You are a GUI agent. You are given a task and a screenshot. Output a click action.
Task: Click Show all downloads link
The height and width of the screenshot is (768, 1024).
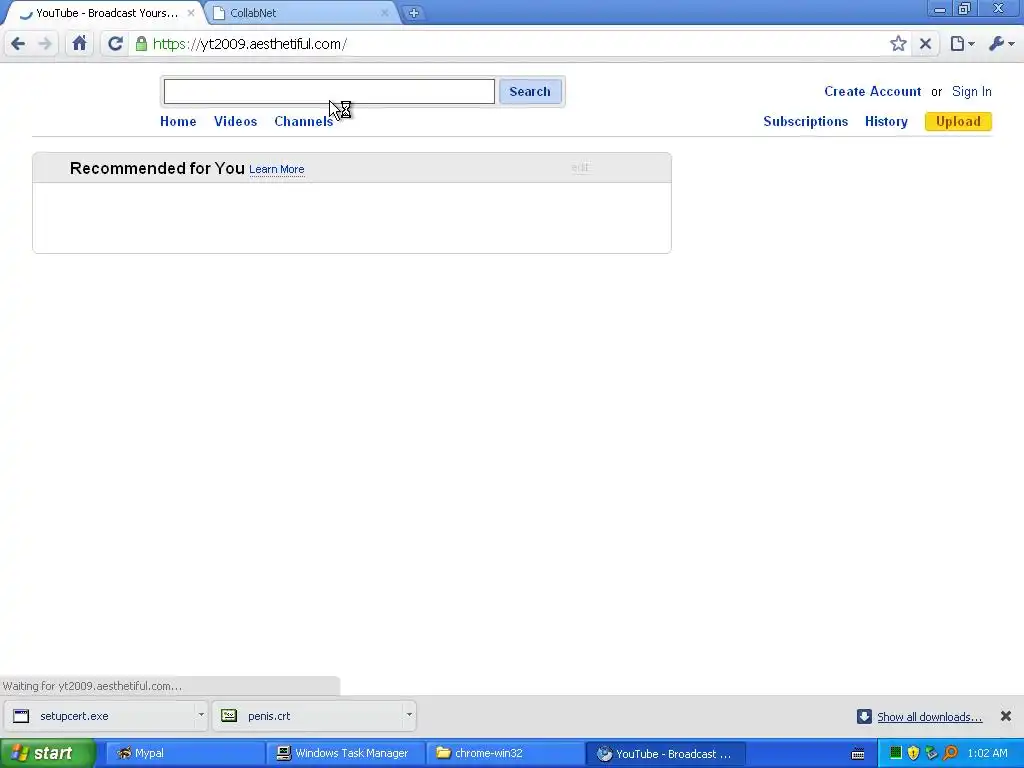[x=929, y=717]
